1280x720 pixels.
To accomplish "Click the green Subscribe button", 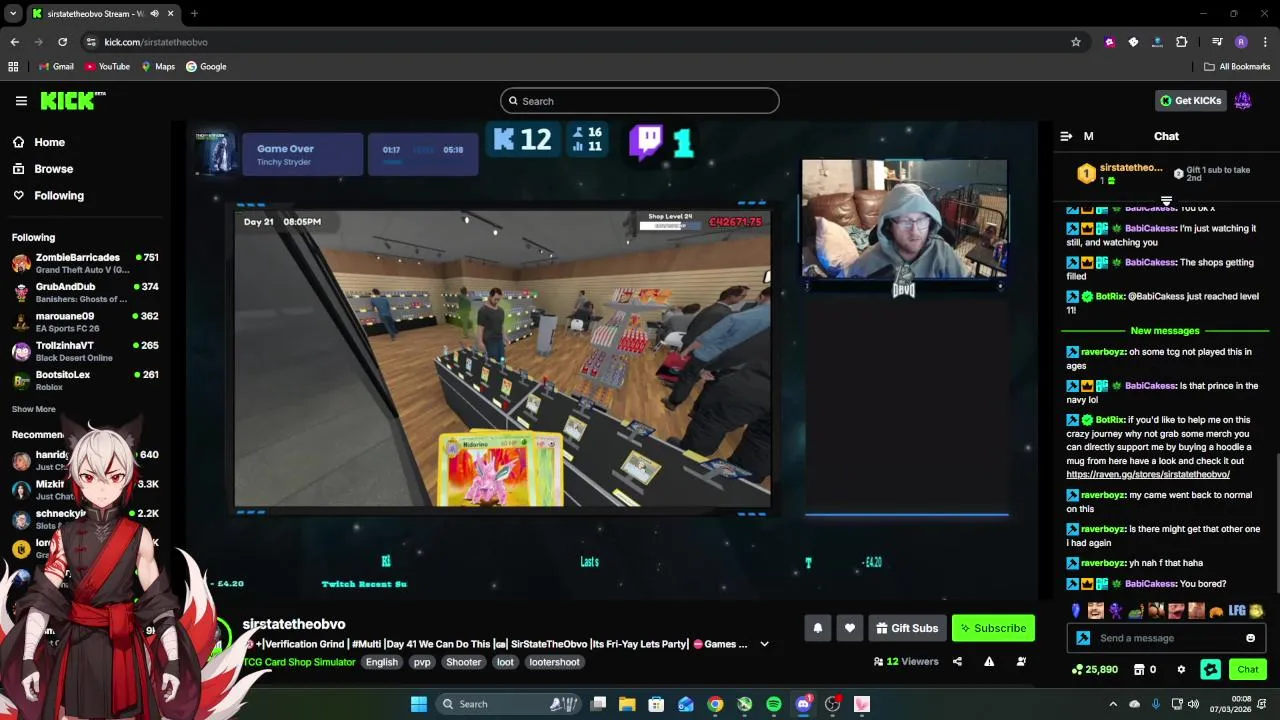I will (993, 628).
